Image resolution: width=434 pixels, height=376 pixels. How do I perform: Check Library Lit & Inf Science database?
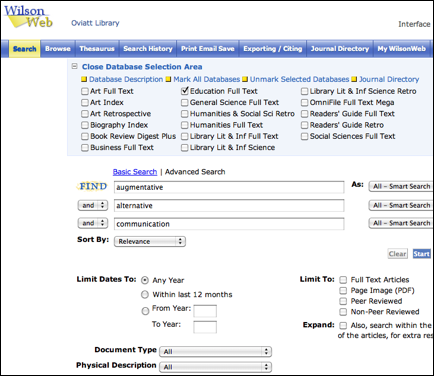(x=185, y=148)
